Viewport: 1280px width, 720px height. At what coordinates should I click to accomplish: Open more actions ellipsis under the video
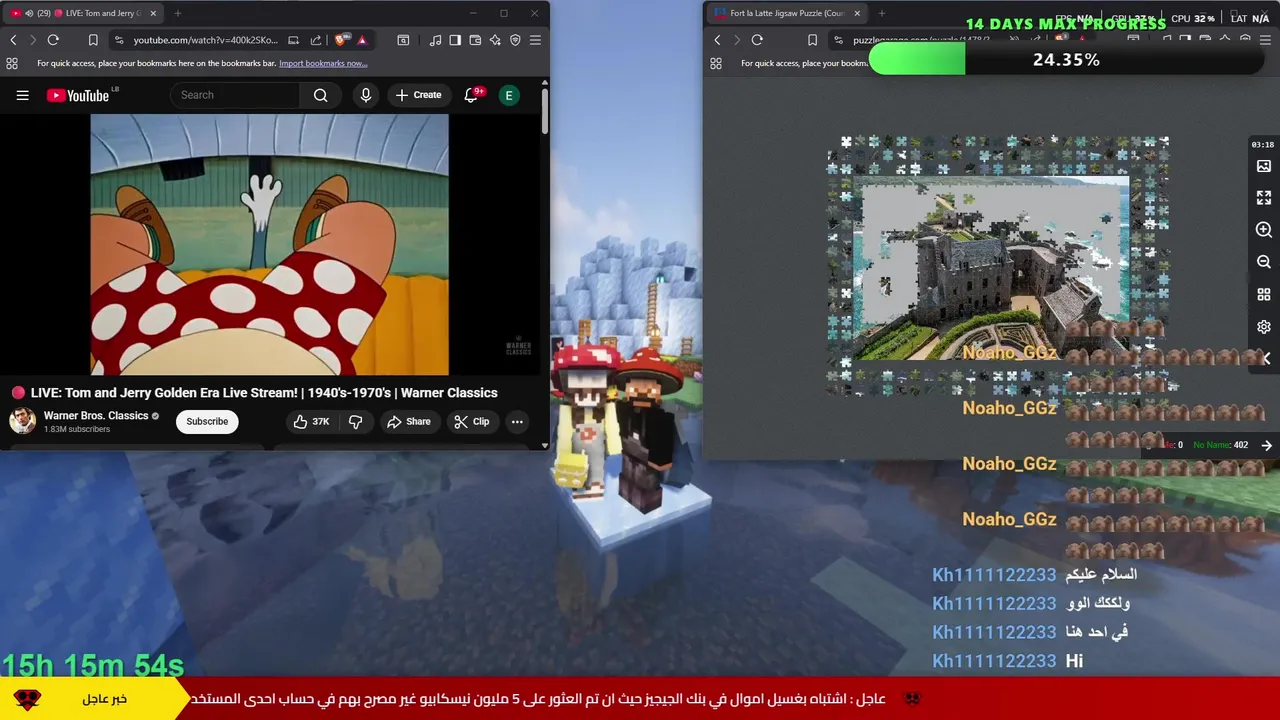tap(517, 422)
